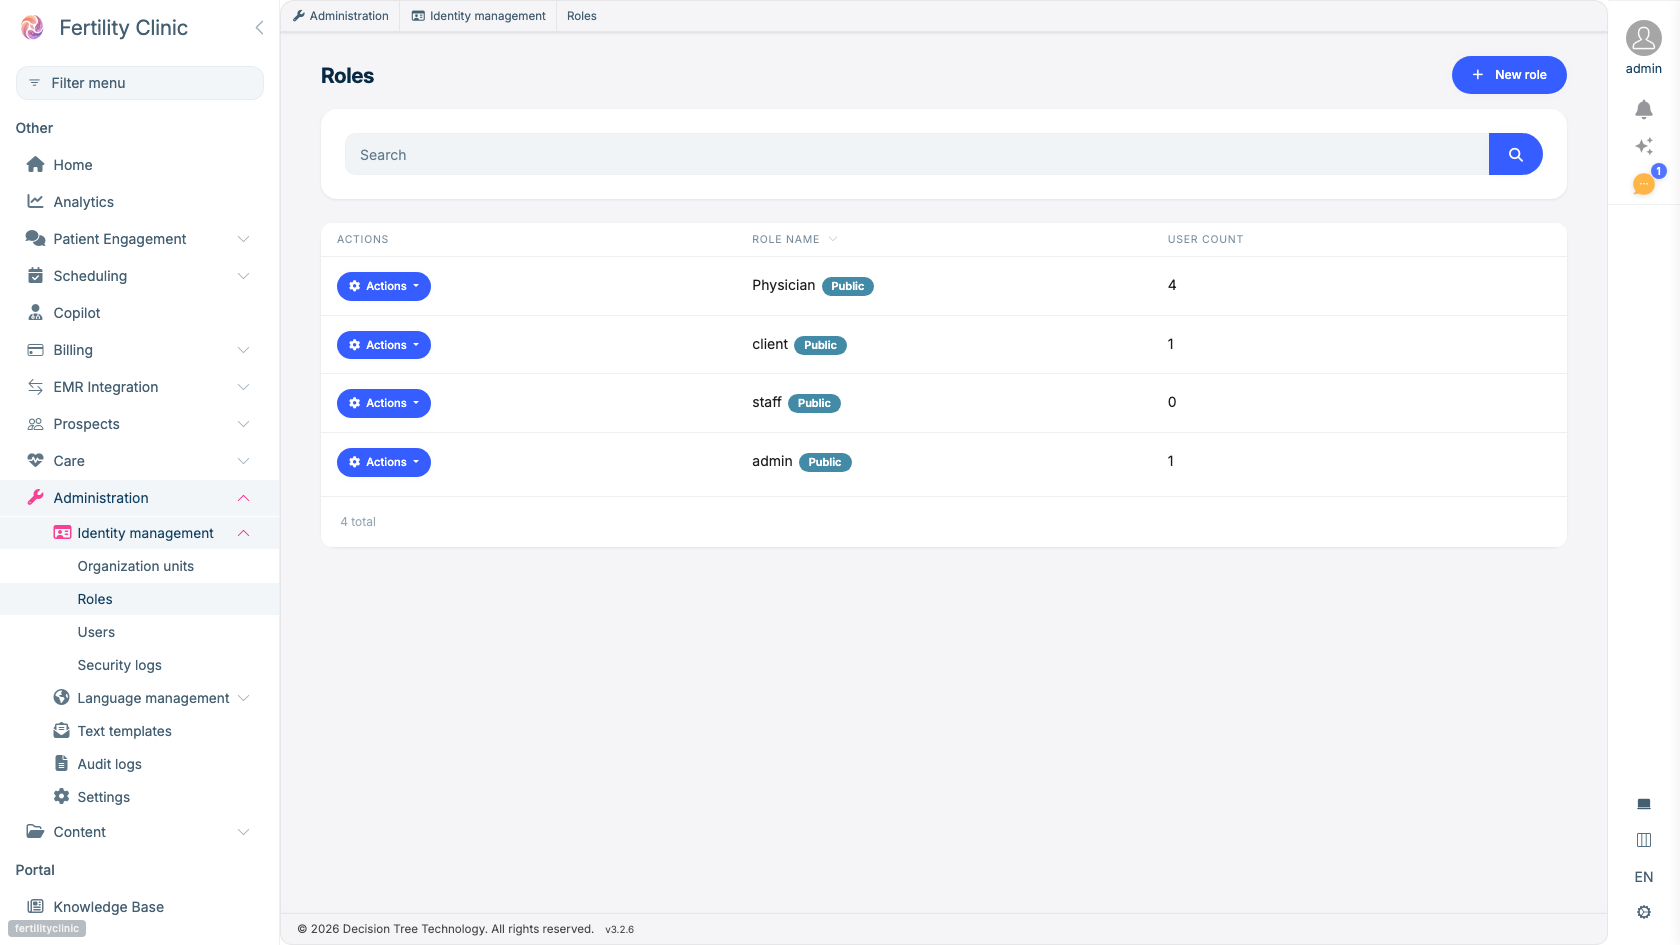
Task: Focus the Filter menu field
Action: click(140, 83)
